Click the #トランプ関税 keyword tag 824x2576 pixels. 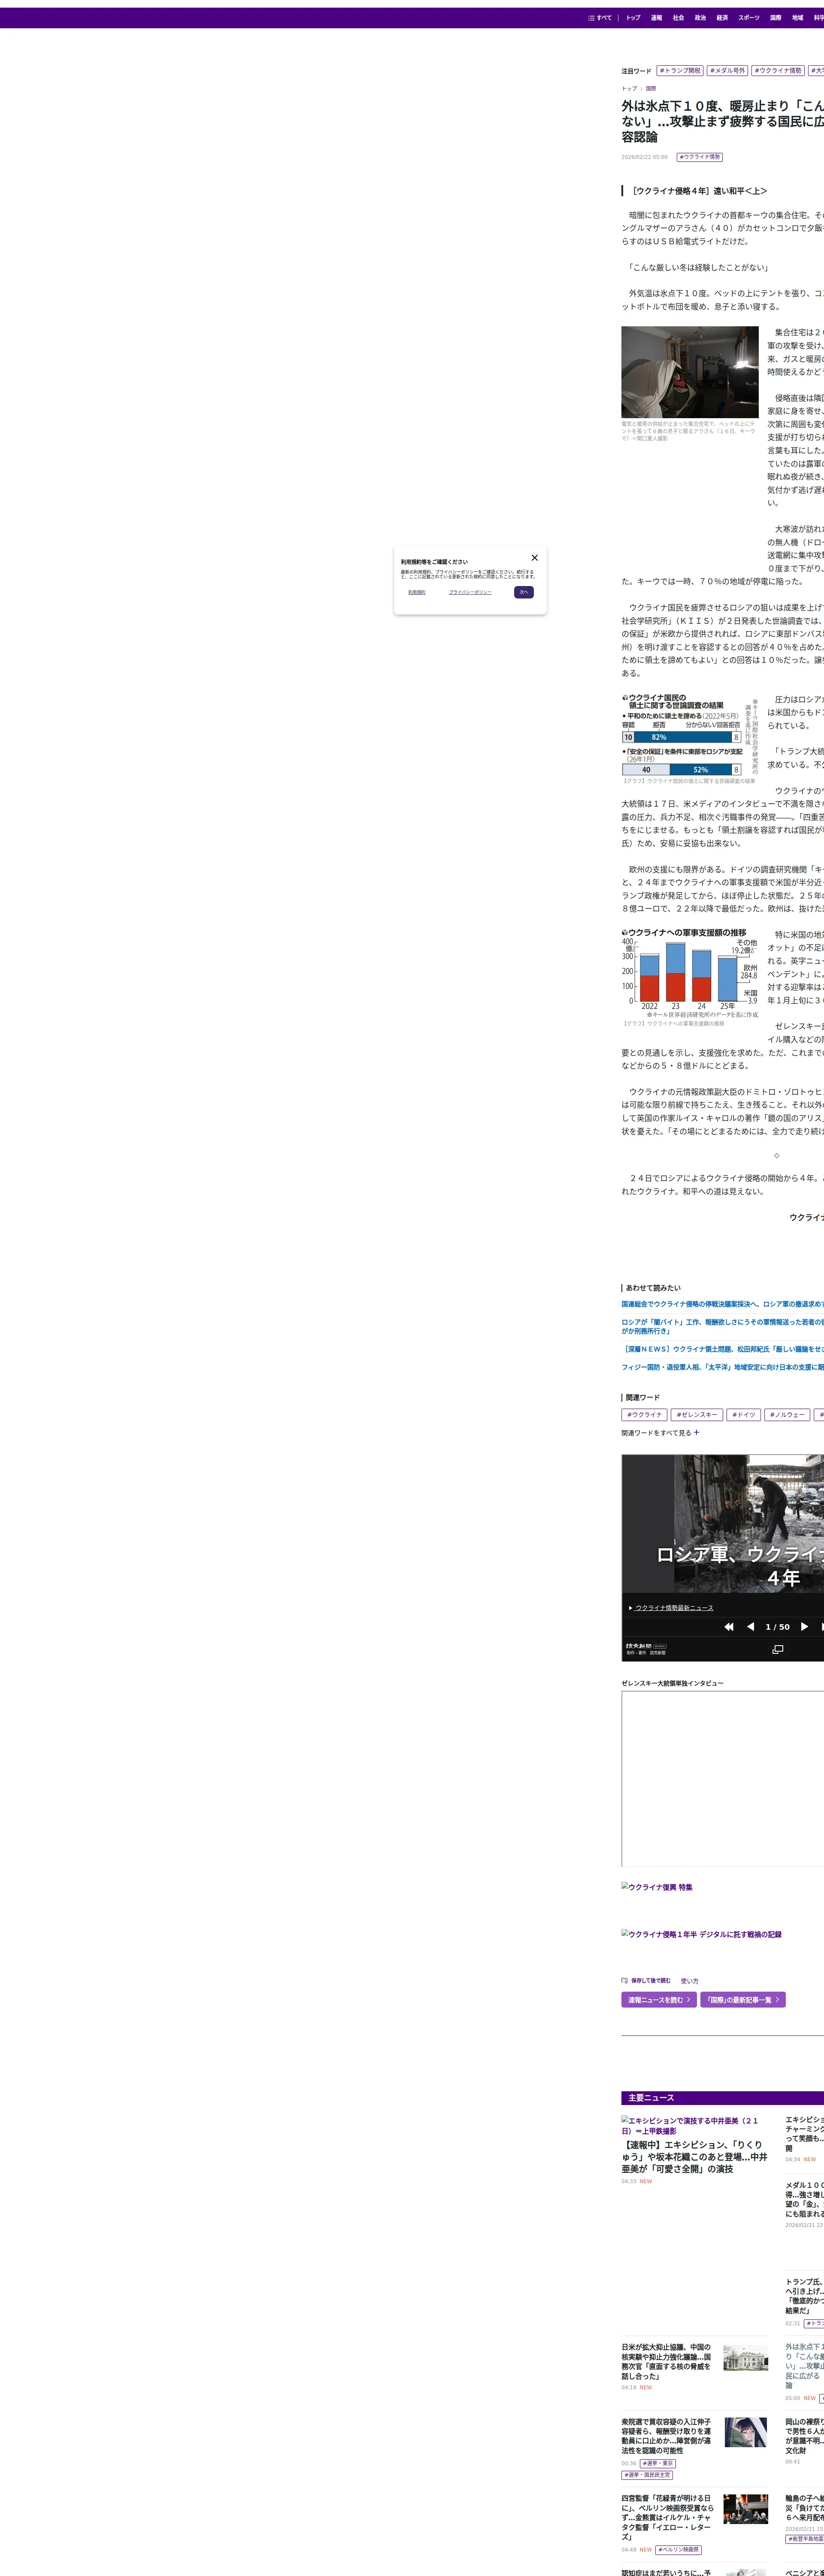pos(680,71)
